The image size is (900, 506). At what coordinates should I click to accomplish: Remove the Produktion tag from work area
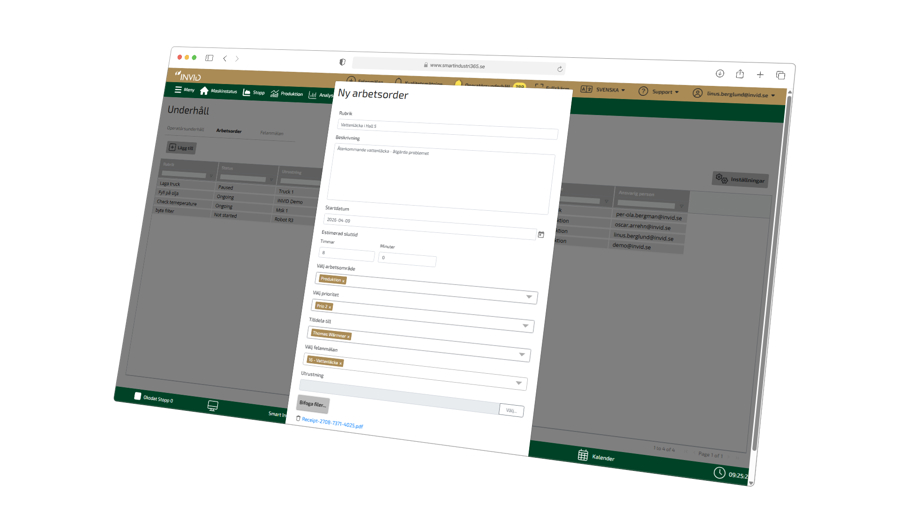(x=343, y=281)
